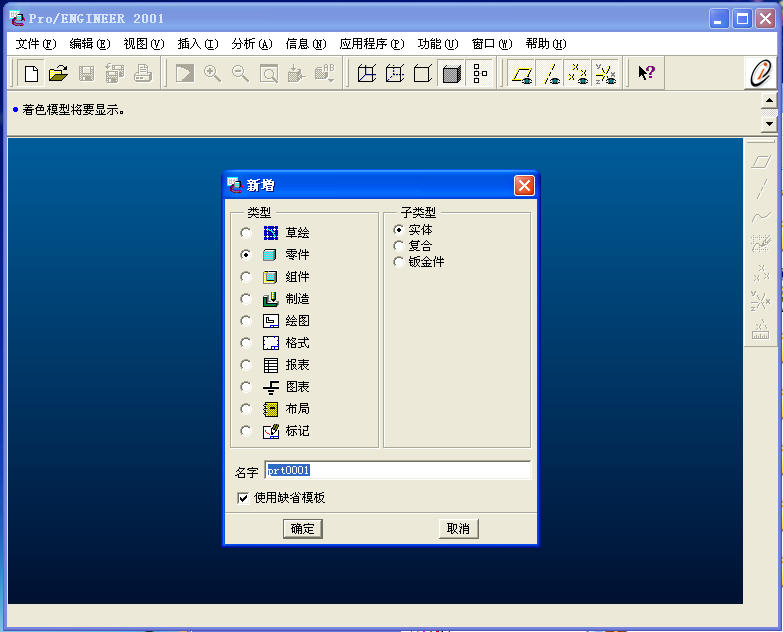The height and width of the screenshot is (632, 783).
Task: Select the Zoom Out magnifier icon
Action: tap(240, 74)
